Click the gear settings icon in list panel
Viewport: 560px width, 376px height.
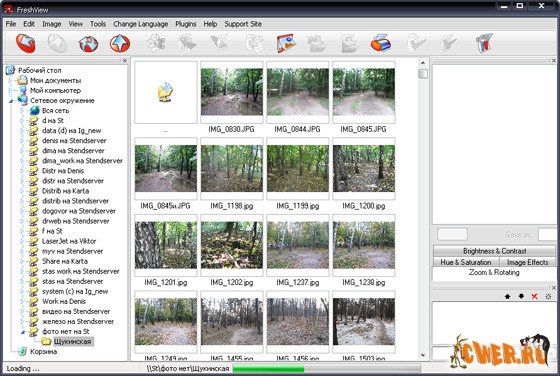coord(549,296)
